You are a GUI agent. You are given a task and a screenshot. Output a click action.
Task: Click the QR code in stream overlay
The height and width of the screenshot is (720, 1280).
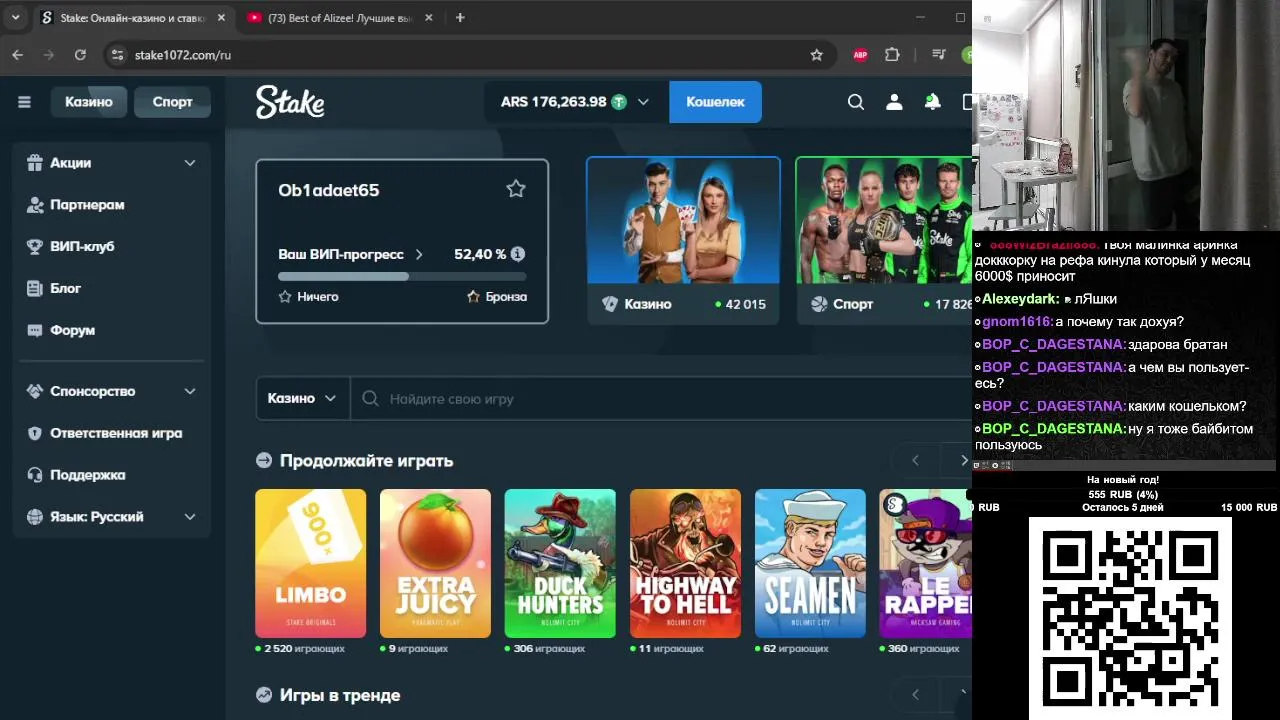1131,618
